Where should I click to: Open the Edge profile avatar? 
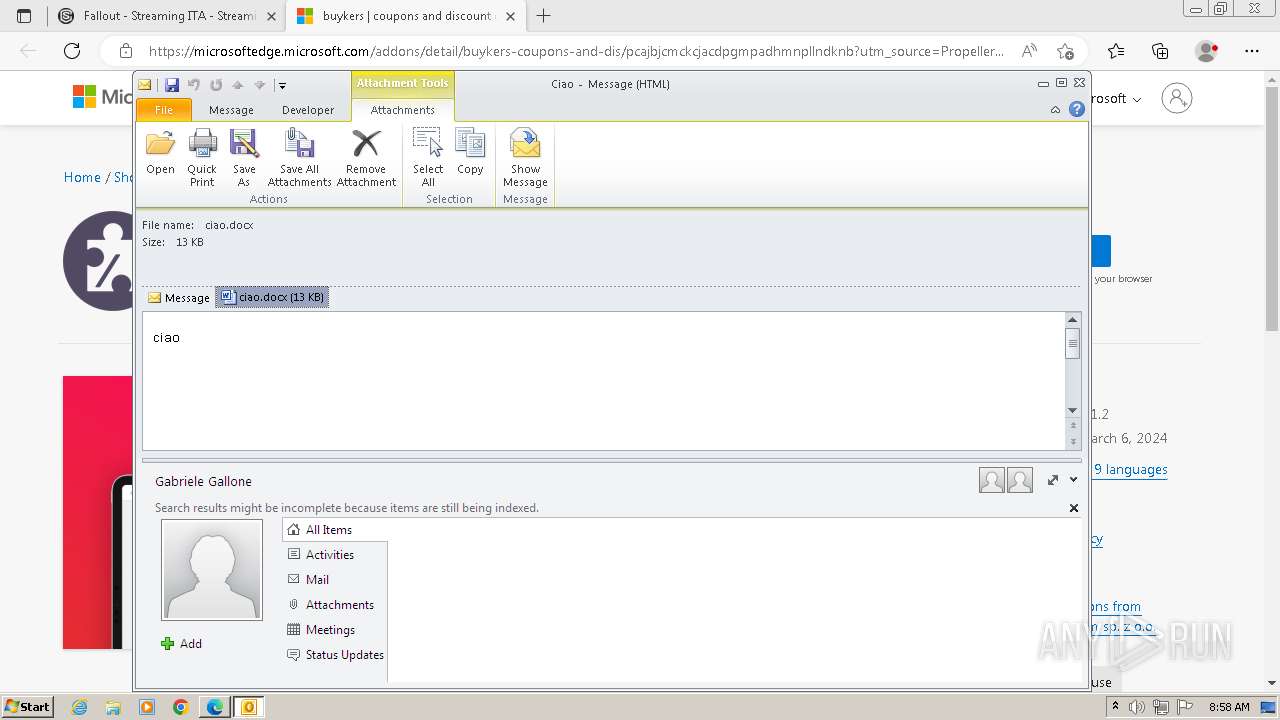pos(1207,51)
